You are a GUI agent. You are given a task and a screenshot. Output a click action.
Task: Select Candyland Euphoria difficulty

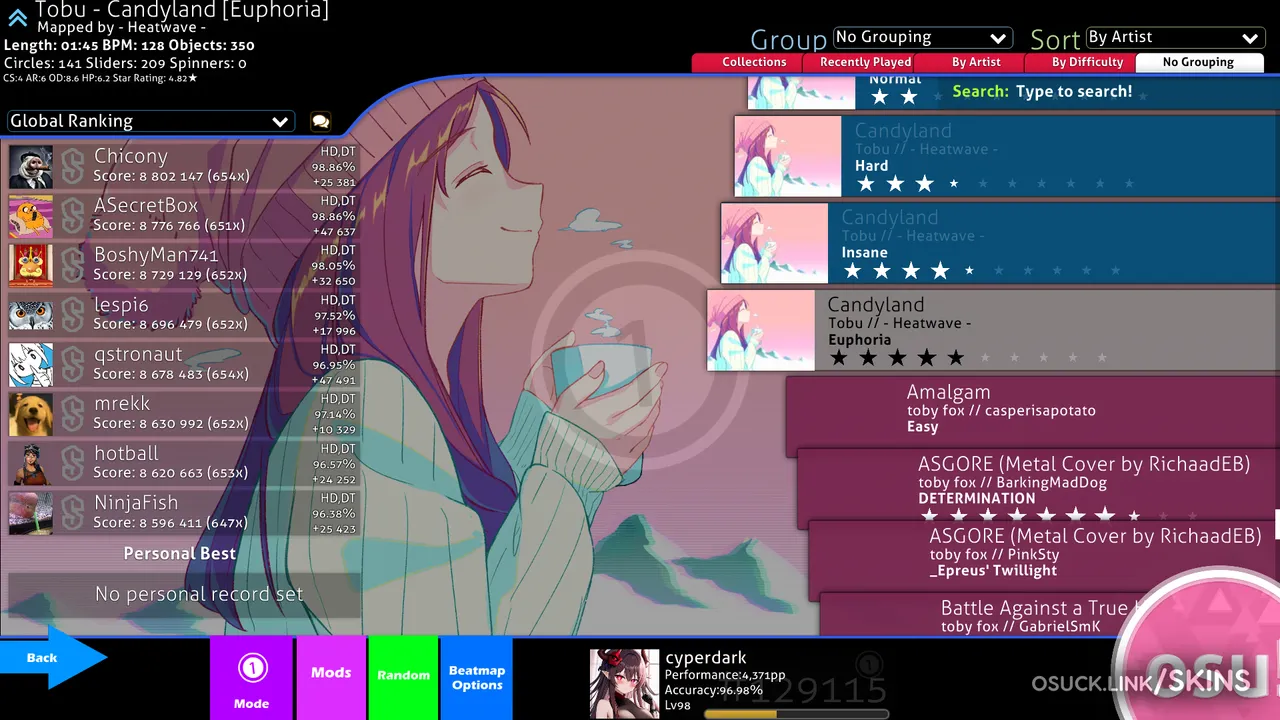[993, 331]
